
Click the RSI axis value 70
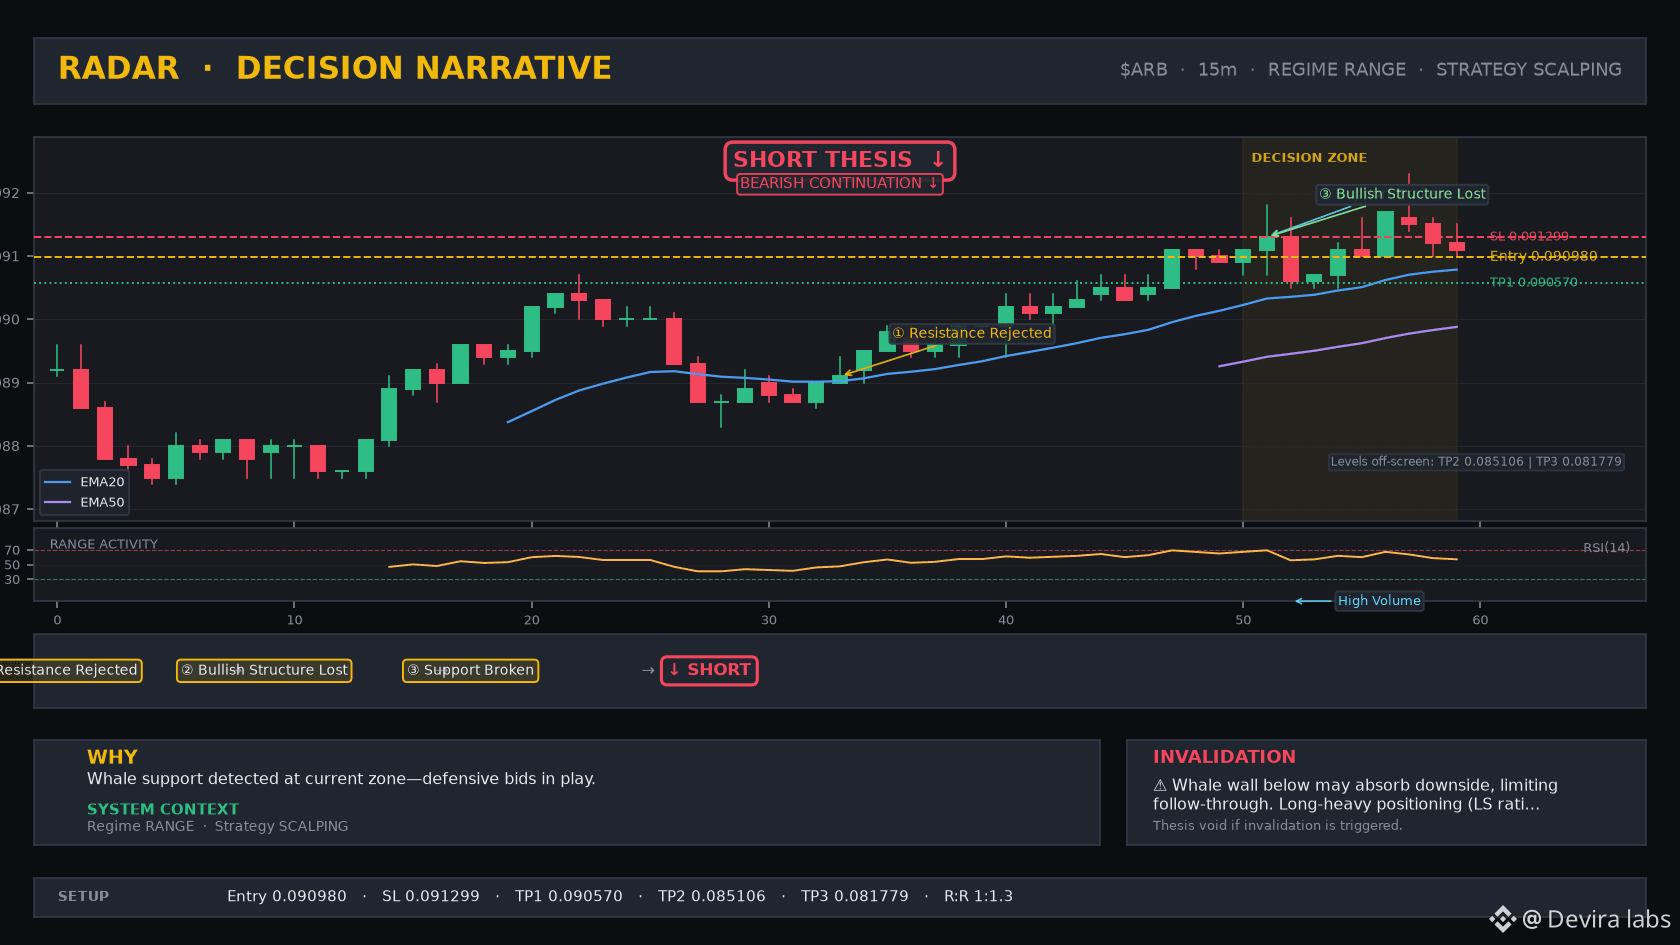(12, 551)
